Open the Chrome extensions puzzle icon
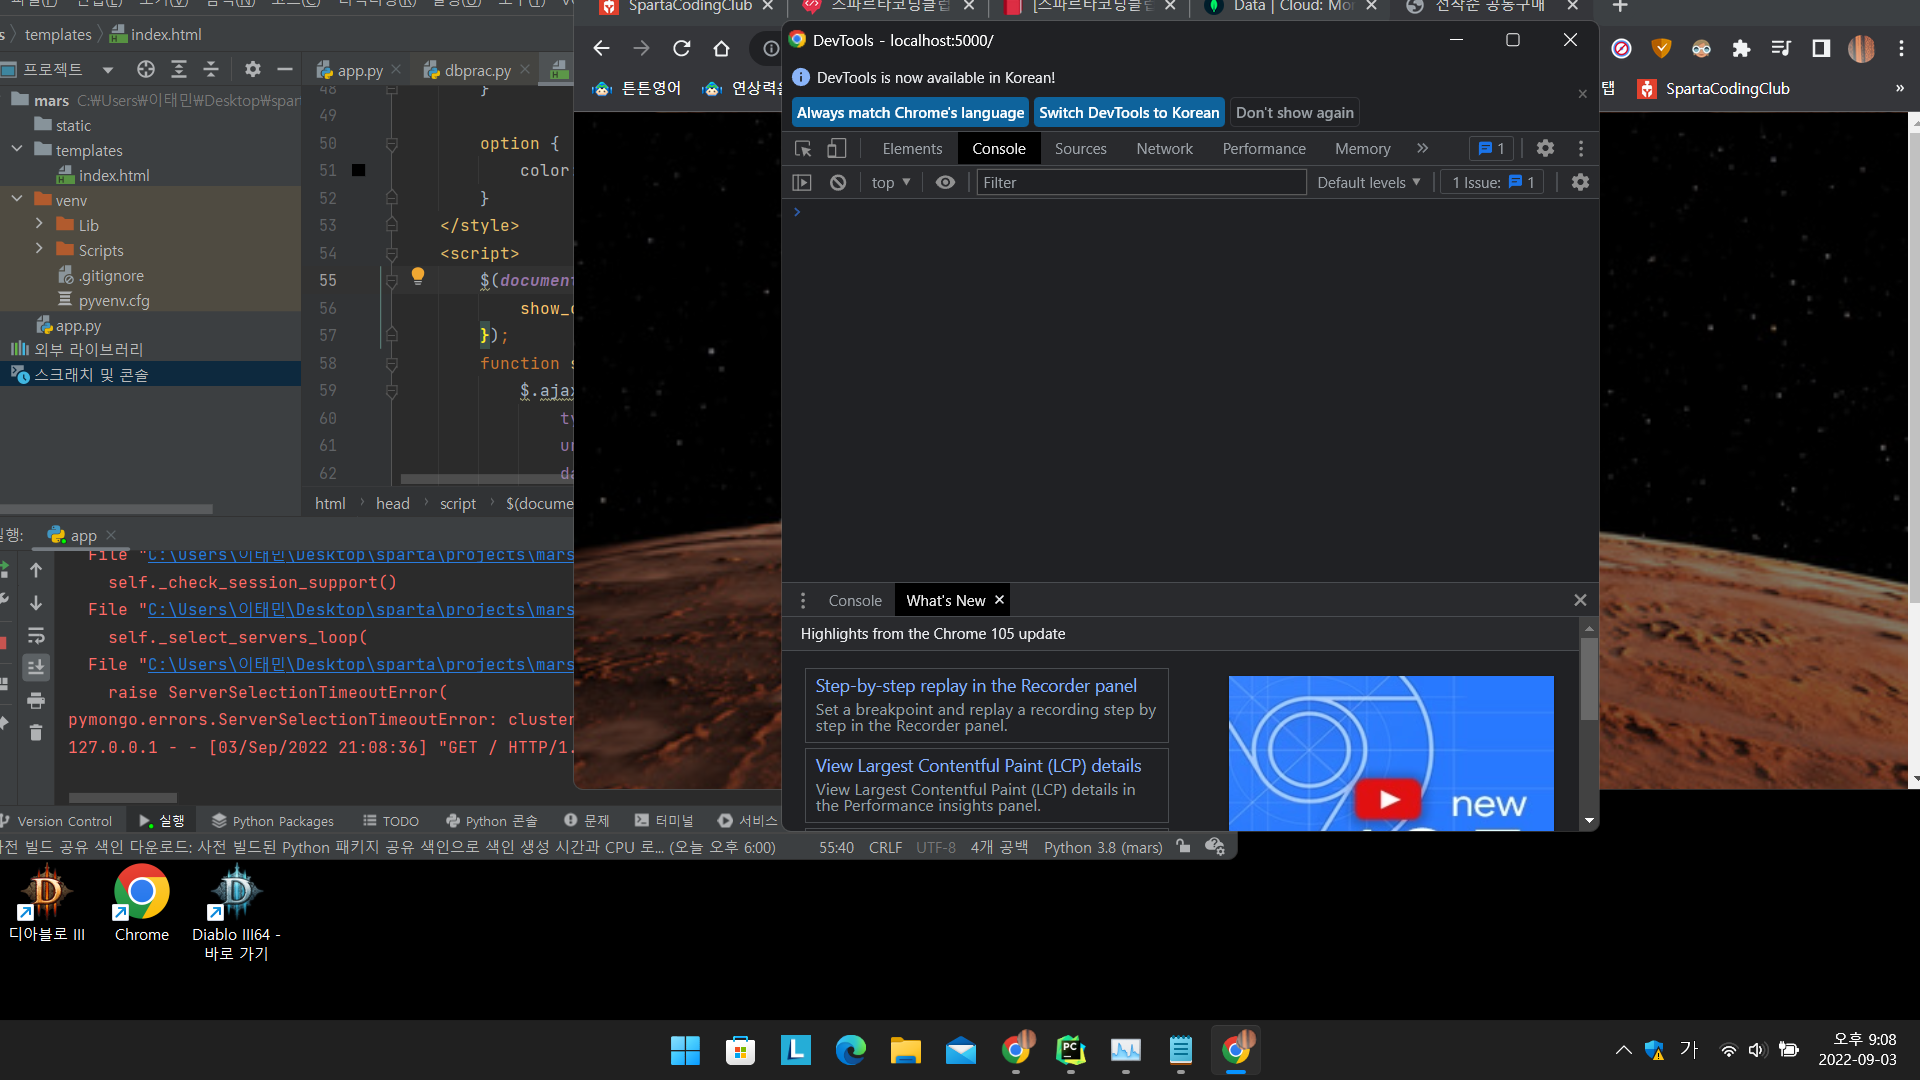The height and width of the screenshot is (1080, 1920). 1741,48
